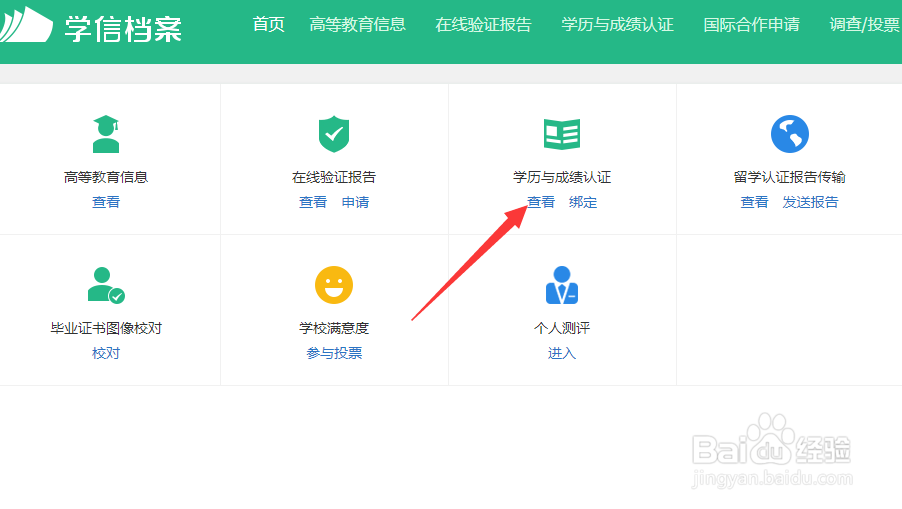Click 查看 under 留学认证报告传输
Image resolution: width=902 pixels, height=509 pixels.
pyautogui.click(x=754, y=202)
